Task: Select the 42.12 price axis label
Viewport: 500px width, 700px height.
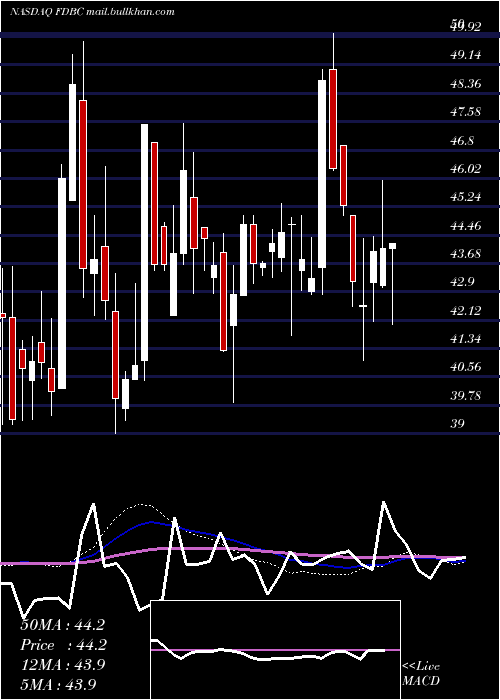Action: pos(466,311)
